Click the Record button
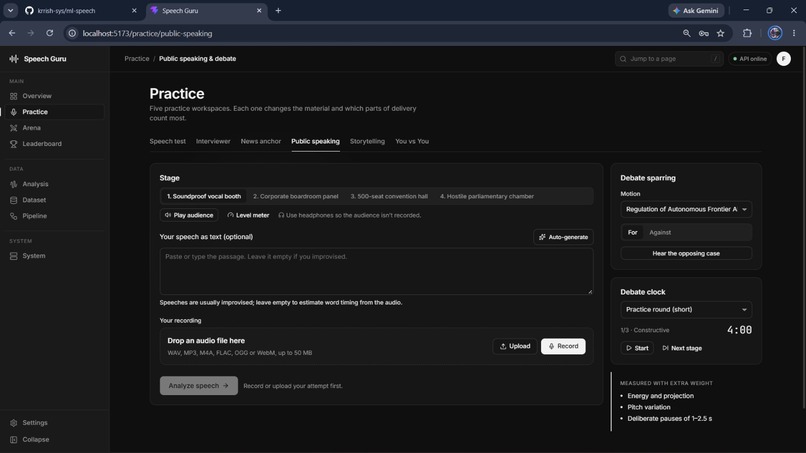Screen dimensions: 806x453 click(563, 347)
